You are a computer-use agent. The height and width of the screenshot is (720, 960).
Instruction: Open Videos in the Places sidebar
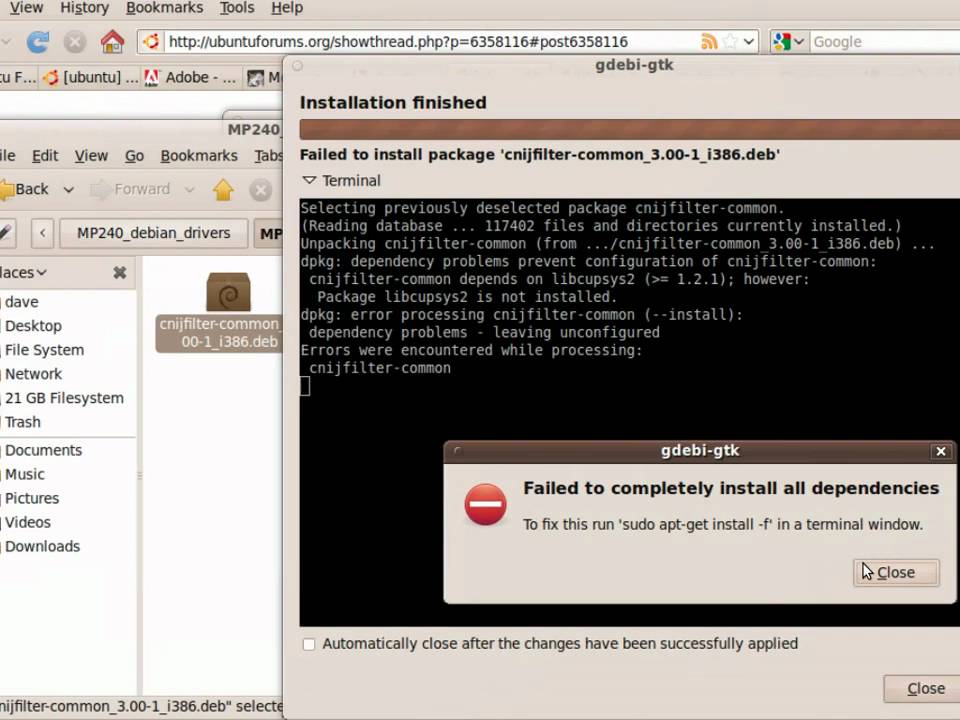[28, 522]
